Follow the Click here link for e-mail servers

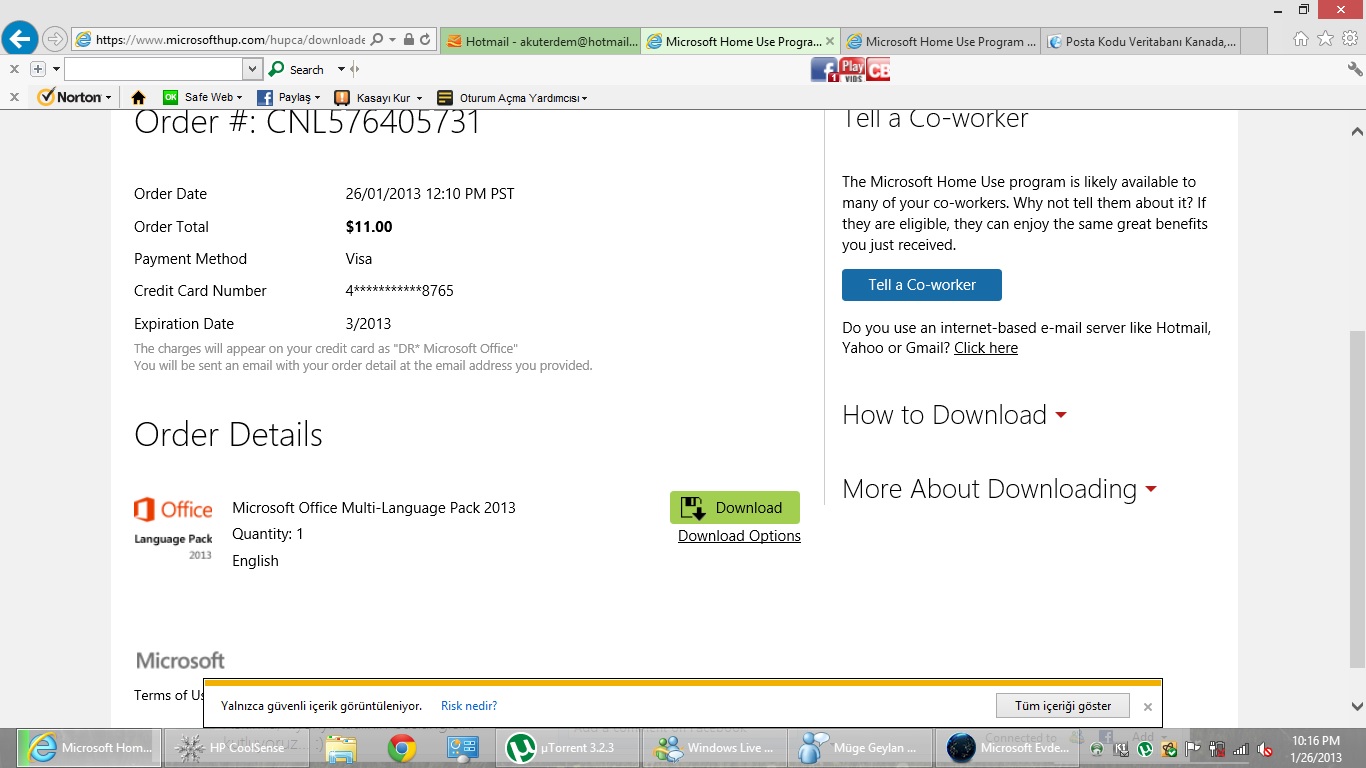click(986, 348)
